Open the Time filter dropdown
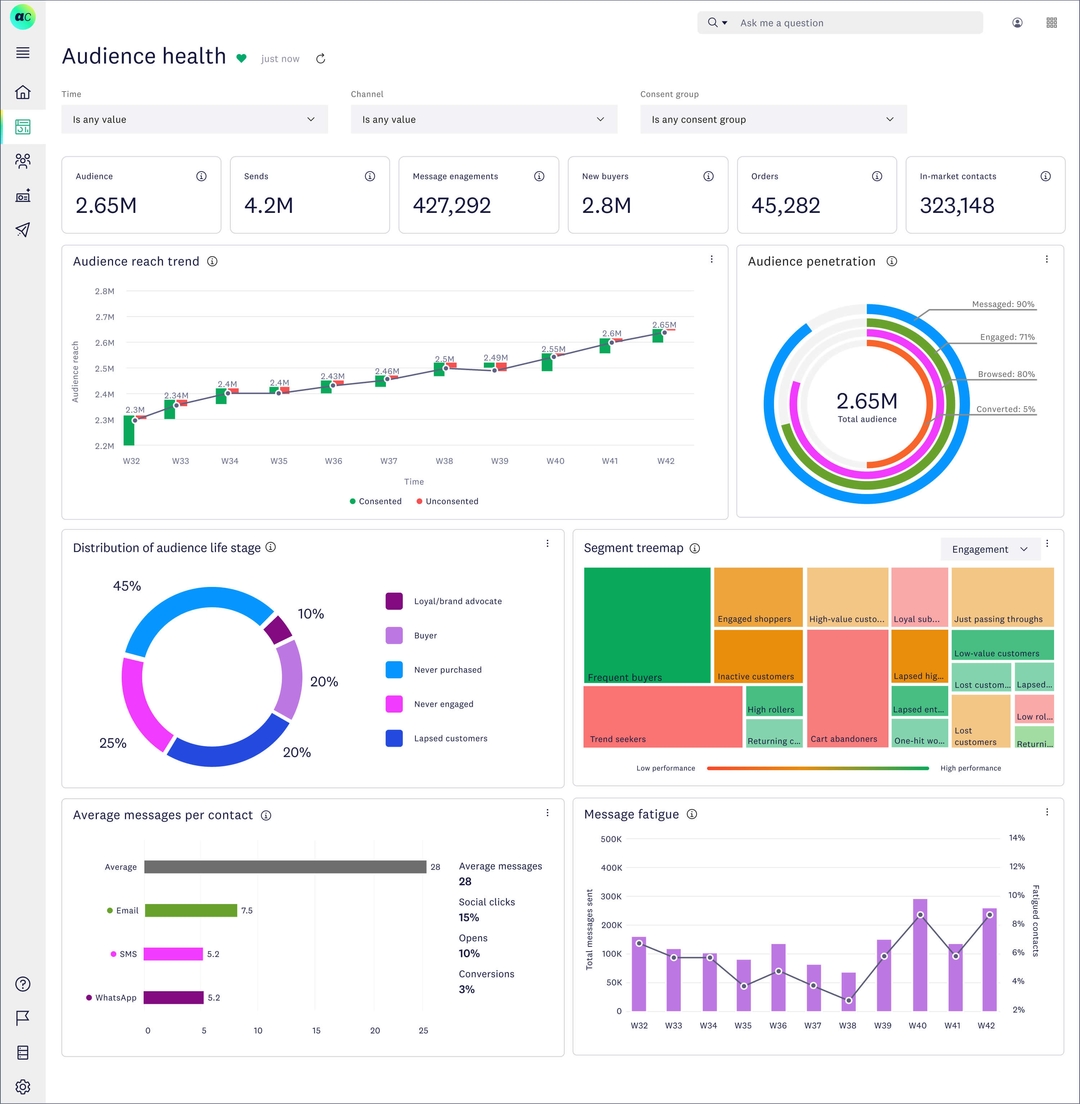The image size is (1080, 1104). (x=194, y=119)
